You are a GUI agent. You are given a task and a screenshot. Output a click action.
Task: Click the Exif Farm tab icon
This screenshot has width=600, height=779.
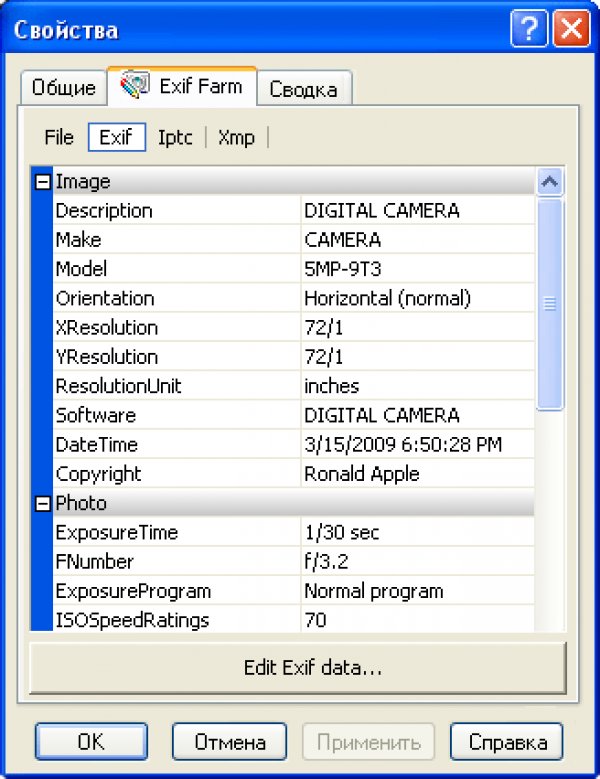(x=135, y=84)
